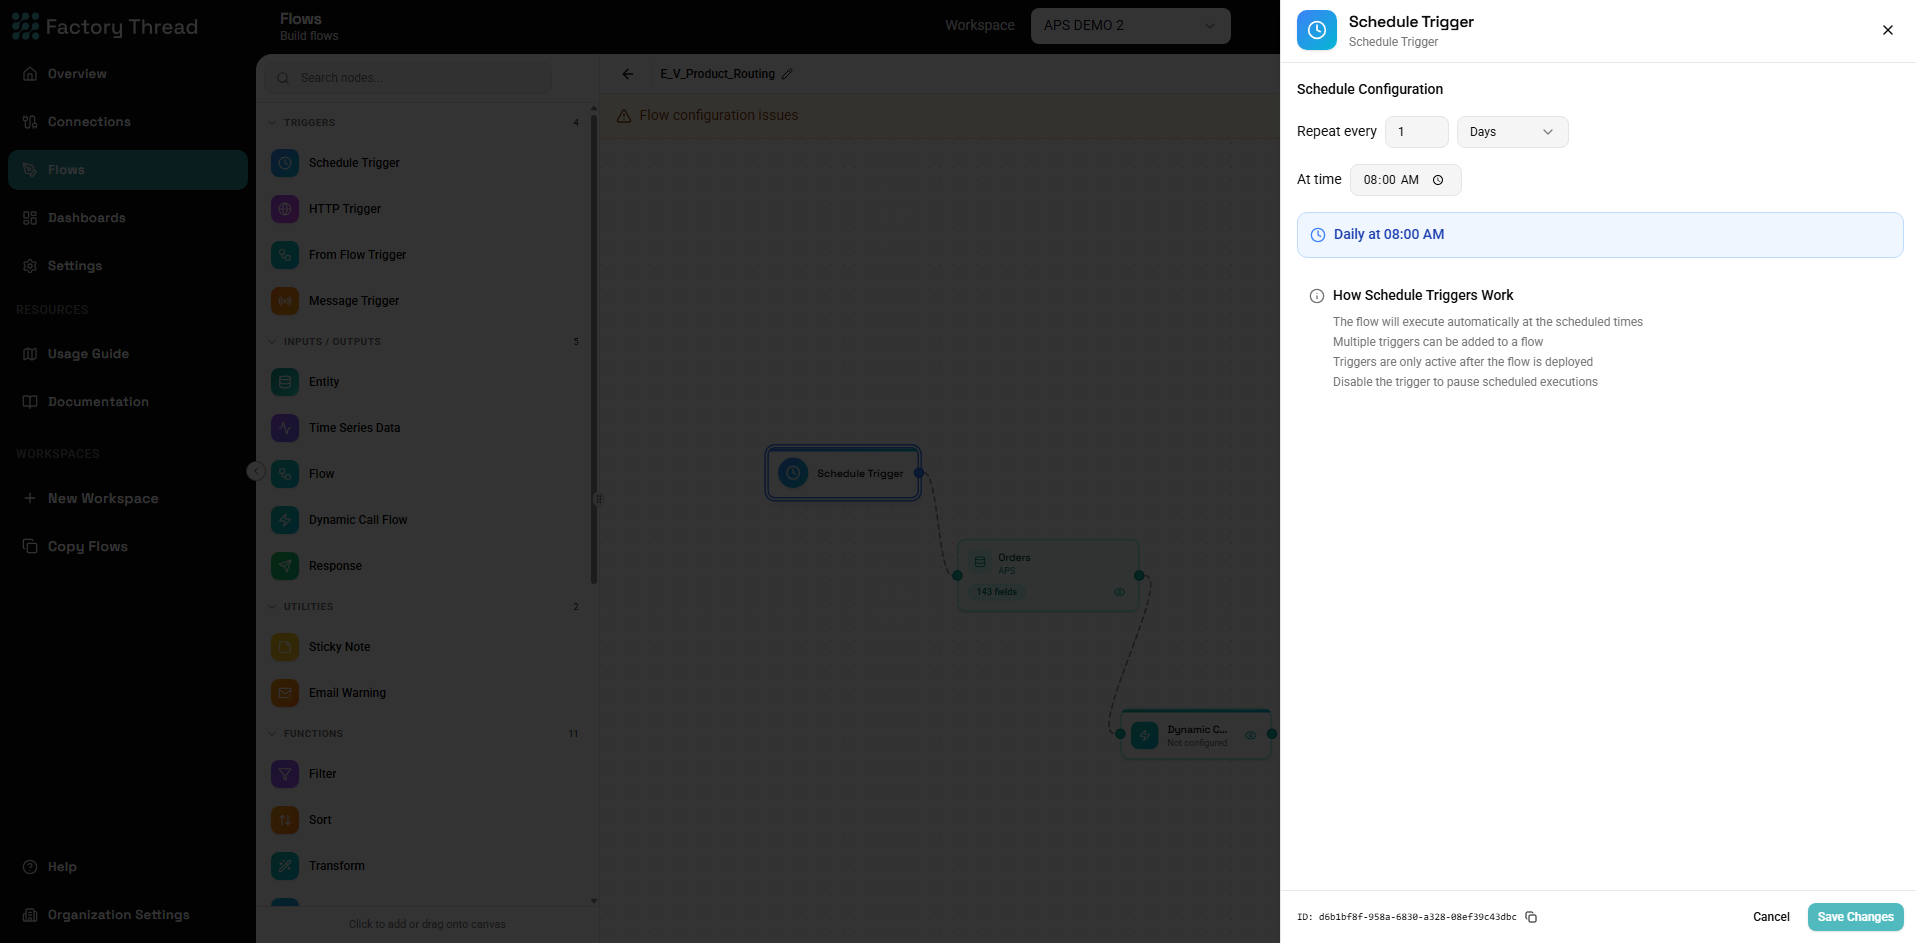Open the APS DEMO 2 workspace dropdown
Screen dimensions: 1916x943
pos(1130,25)
